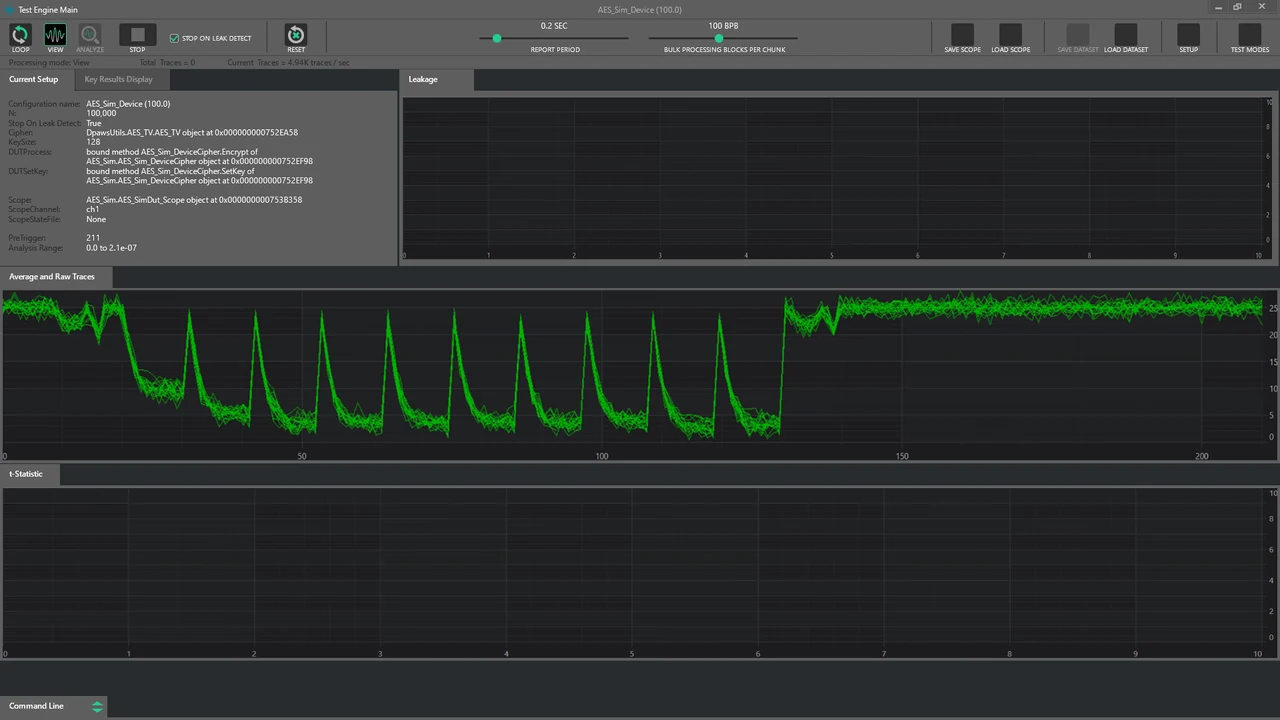Click the N value '100,000'
The width and height of the screenshot is (1280, 720).
[x=101, y=114]
